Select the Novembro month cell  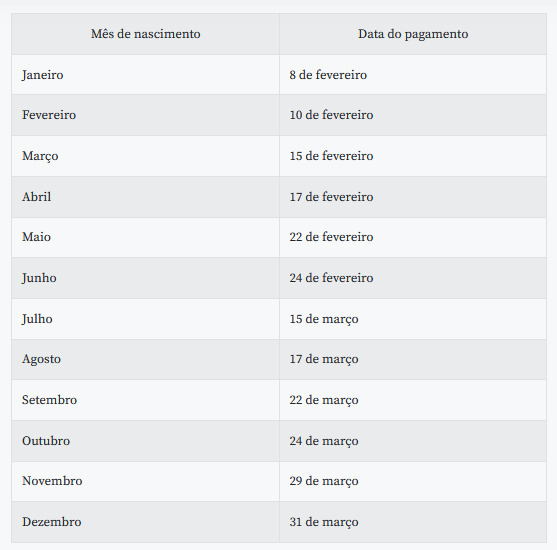pyautogui.click(x=145, y=481)
